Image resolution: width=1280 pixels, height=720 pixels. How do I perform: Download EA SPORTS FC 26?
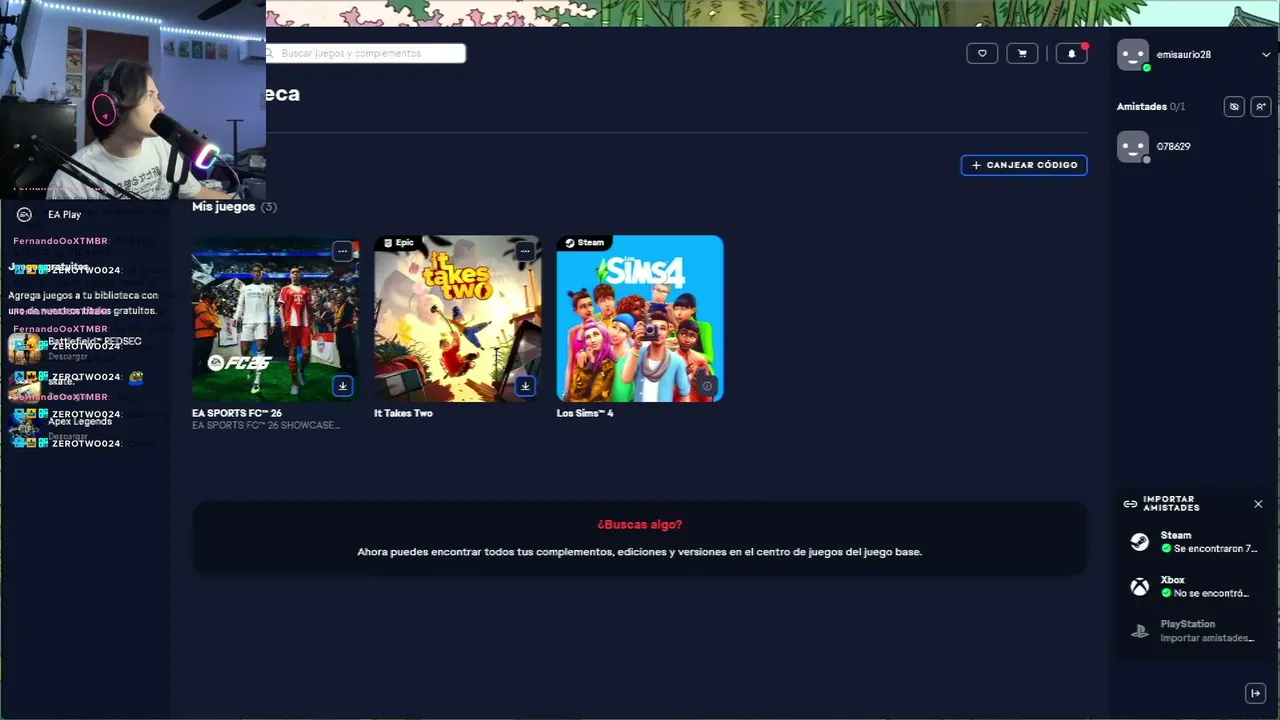point(342,386)
